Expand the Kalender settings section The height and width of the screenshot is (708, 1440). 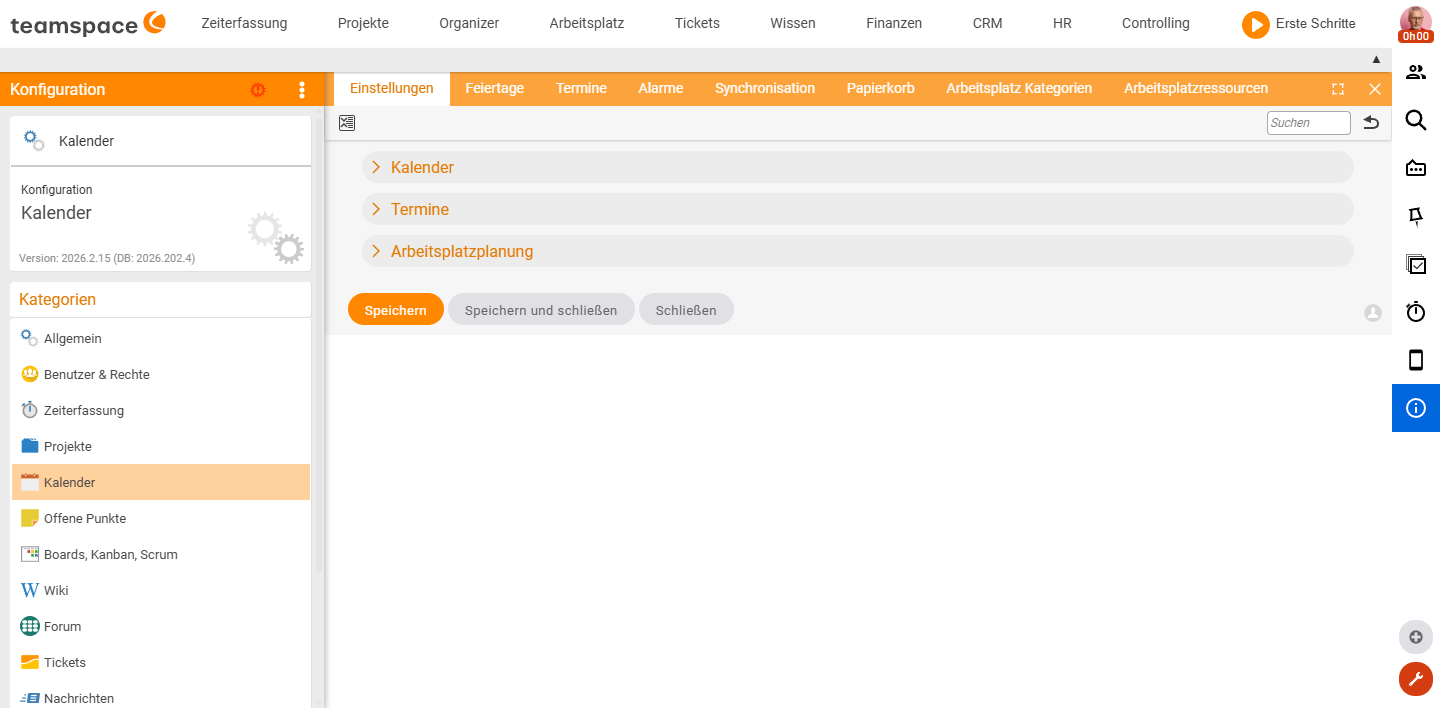[x=857, y=167]
